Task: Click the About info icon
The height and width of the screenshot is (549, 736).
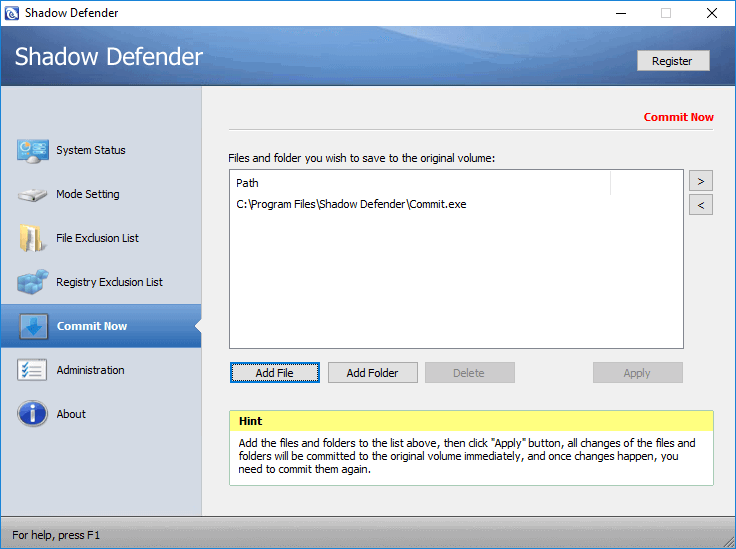Action: point(32,414)
